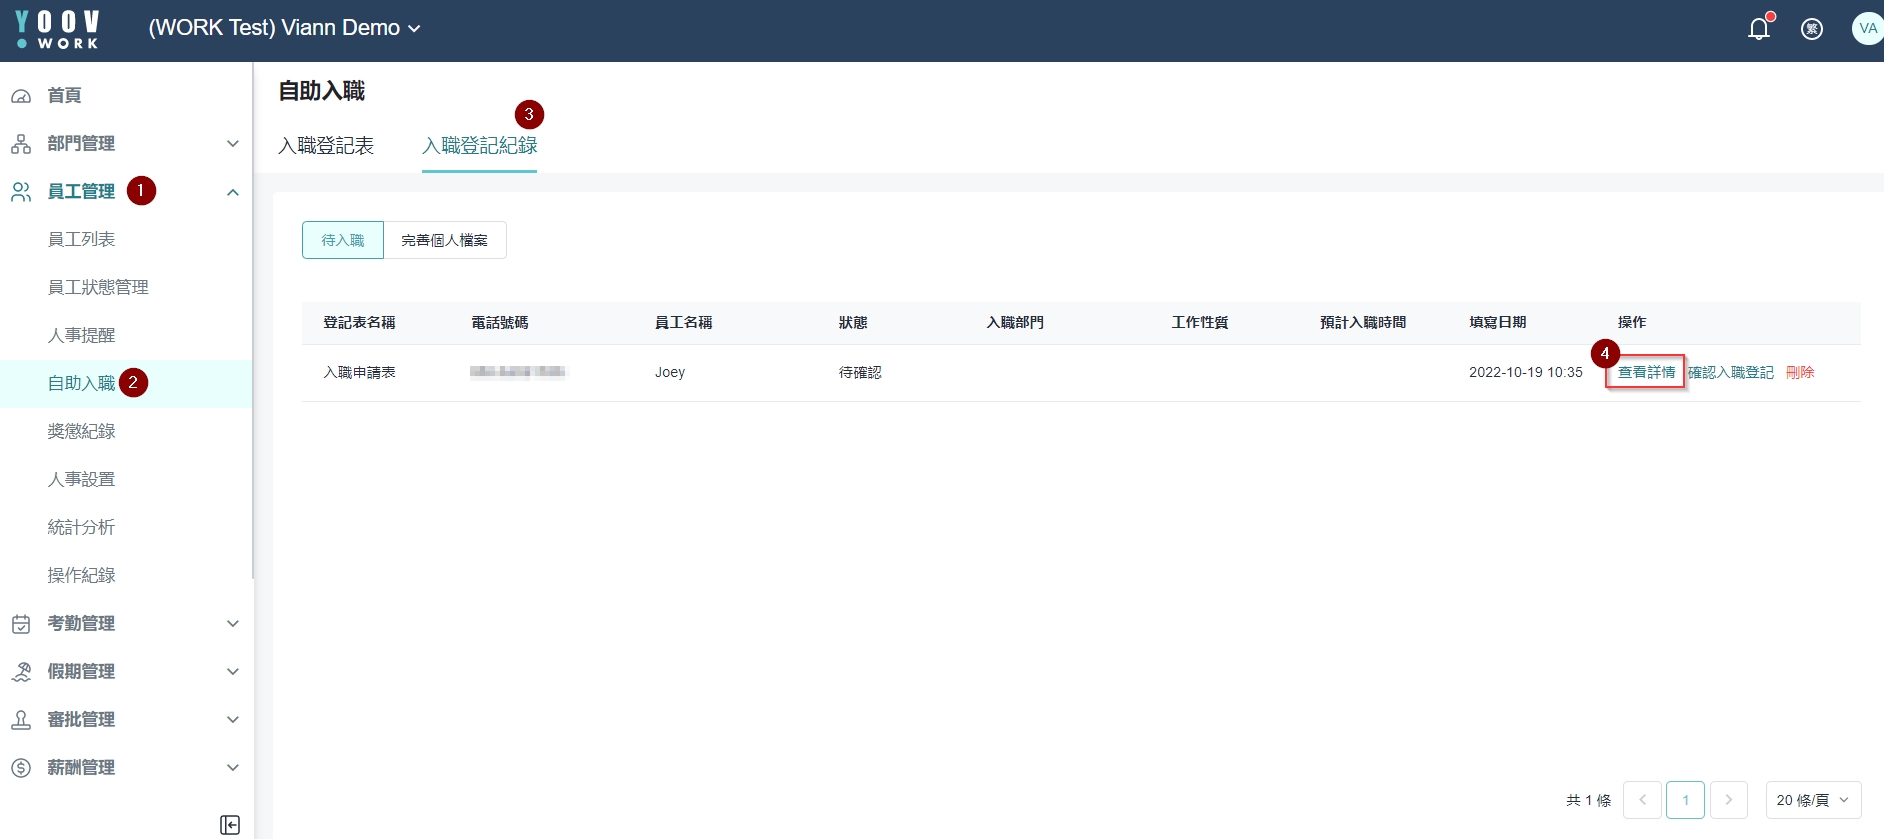This screenshot has height=839, width=1884.
Task: Switch to 完善個人檔案 filter toggle
Action: click(x=444, y=240)
